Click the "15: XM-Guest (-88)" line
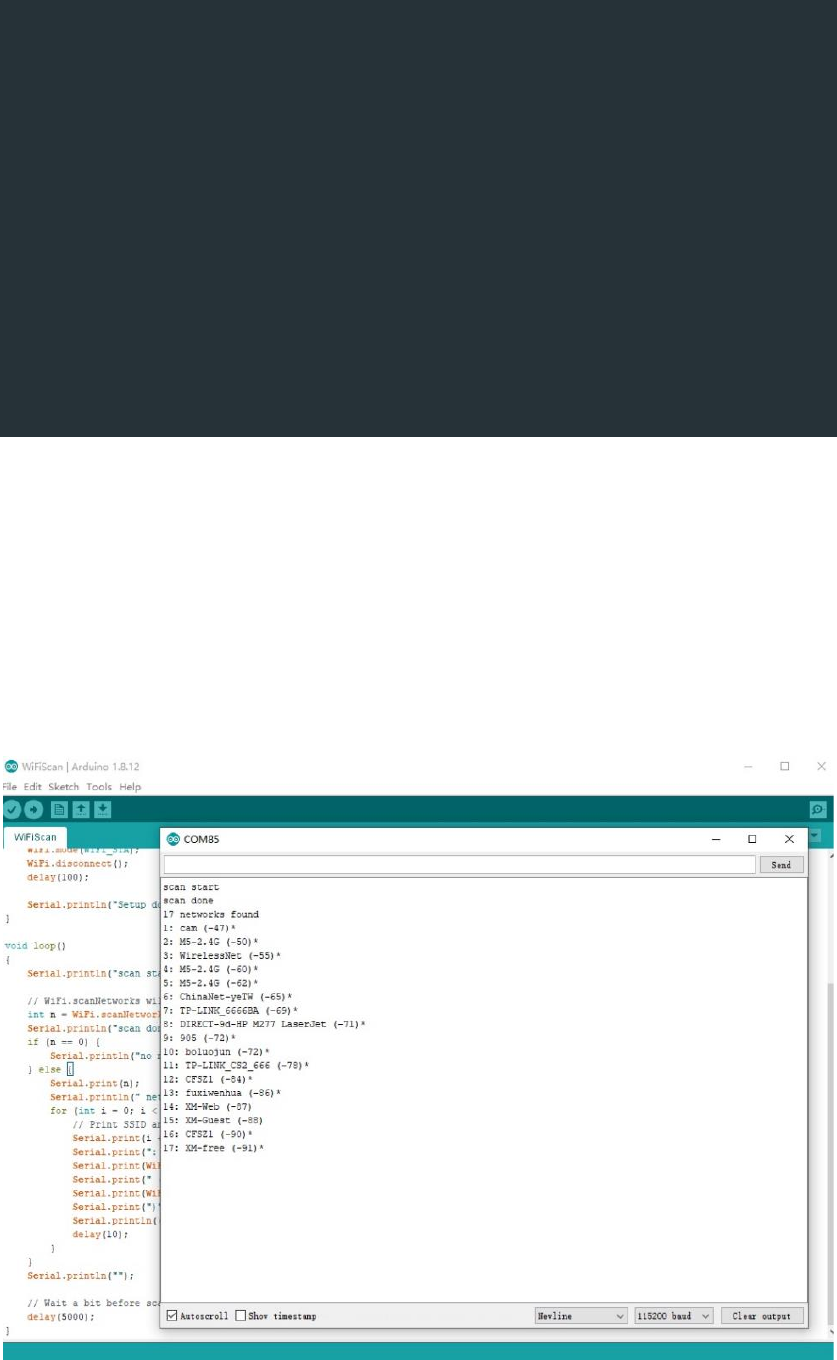837x1360 pixels. (213, 1121)
